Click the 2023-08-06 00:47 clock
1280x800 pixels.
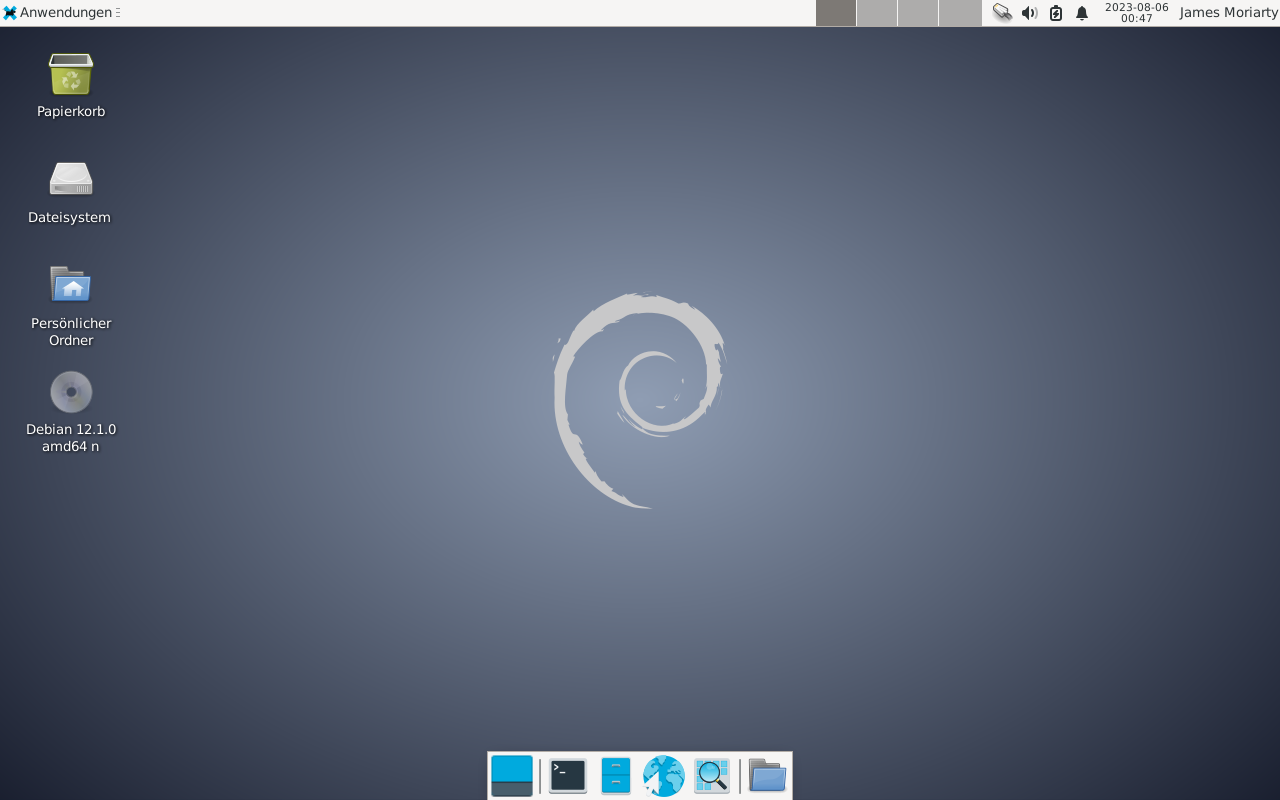point(1137,13)
